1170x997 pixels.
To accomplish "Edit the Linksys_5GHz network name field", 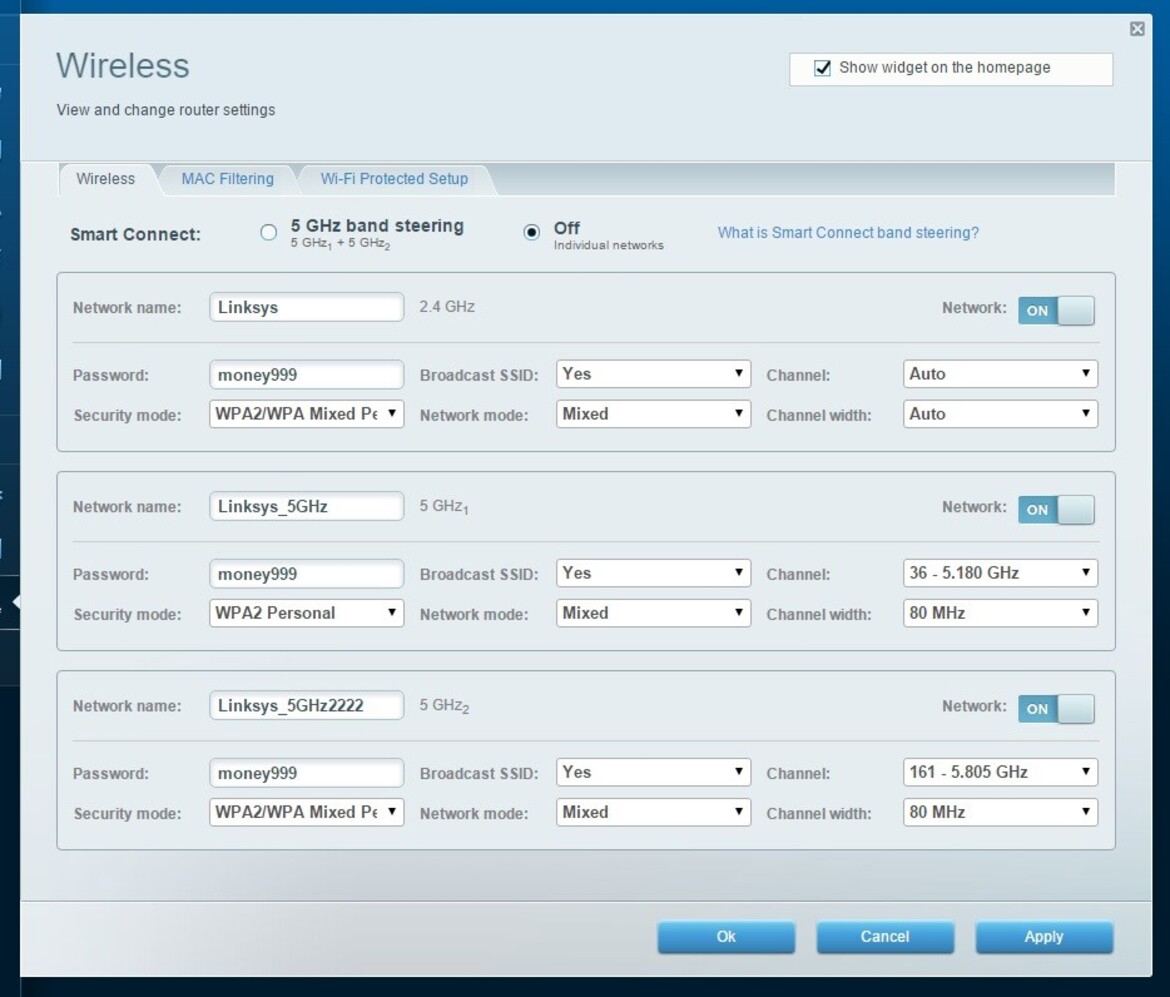I will [x=307, y=507].
